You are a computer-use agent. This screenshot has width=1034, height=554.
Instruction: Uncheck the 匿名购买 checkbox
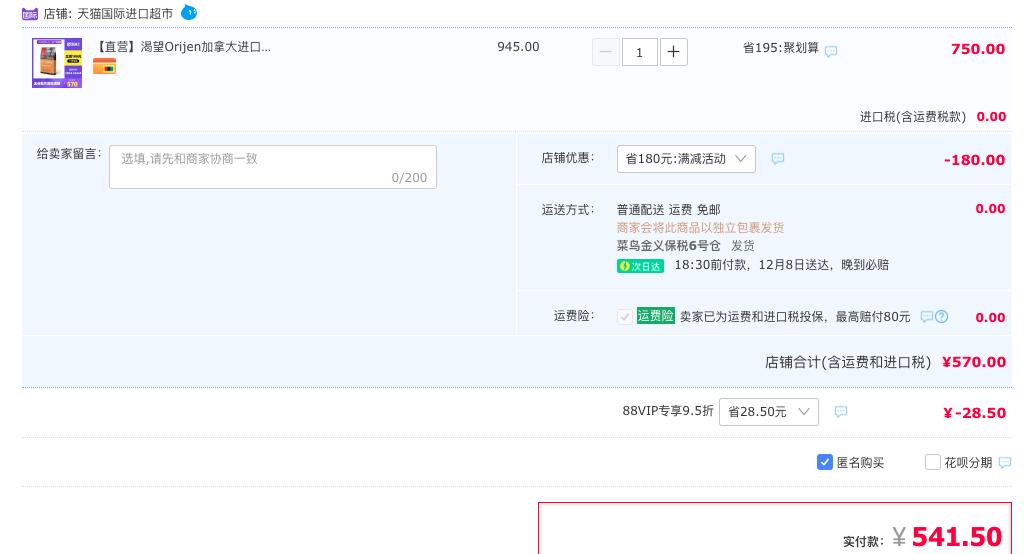pyautogui.click(x=825, y=462)
